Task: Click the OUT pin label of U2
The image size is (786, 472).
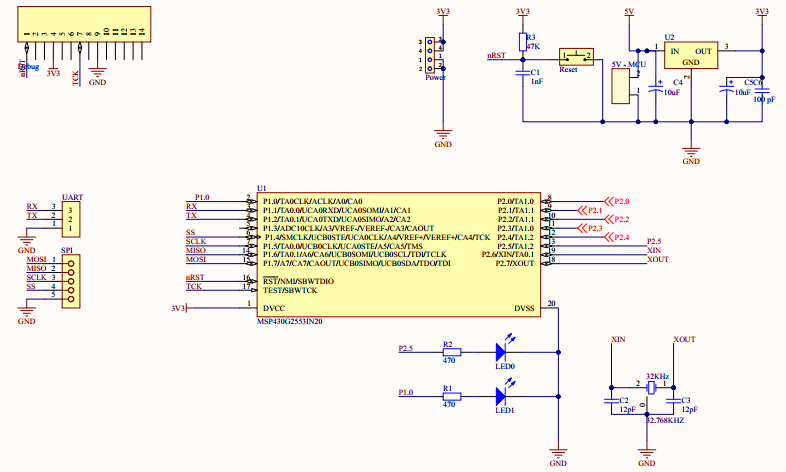Action: click(703, 51)
